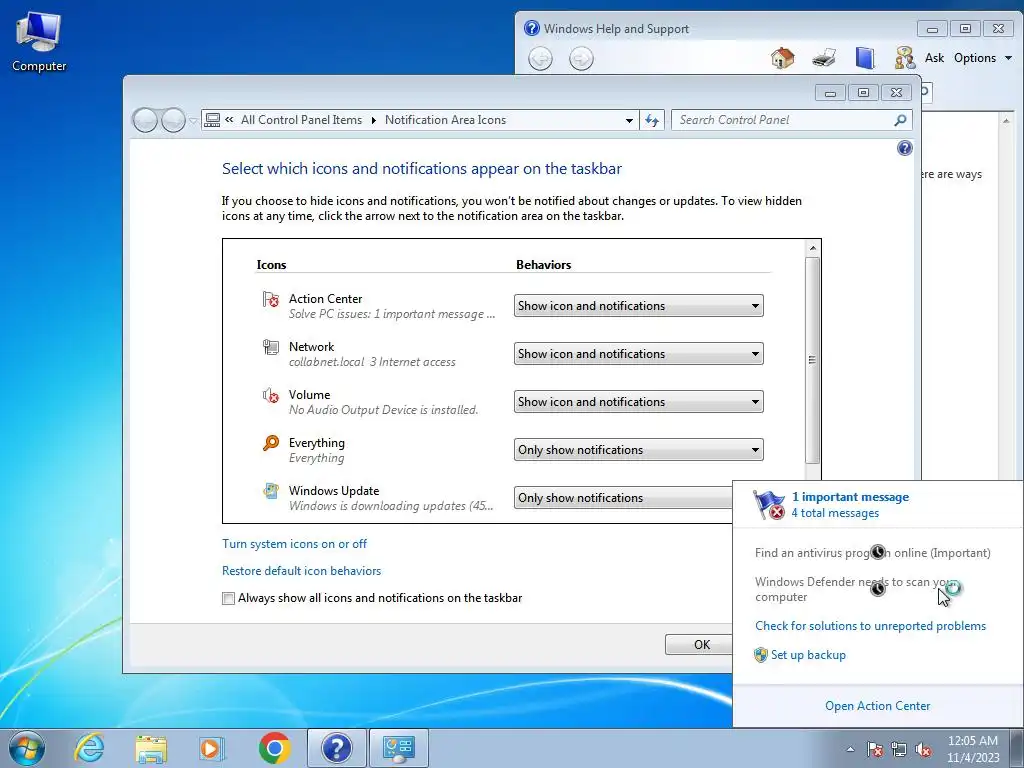Screen dimensions: 1024x768
Task: Launch Google Chrome from taskbar
Action: 274,748
